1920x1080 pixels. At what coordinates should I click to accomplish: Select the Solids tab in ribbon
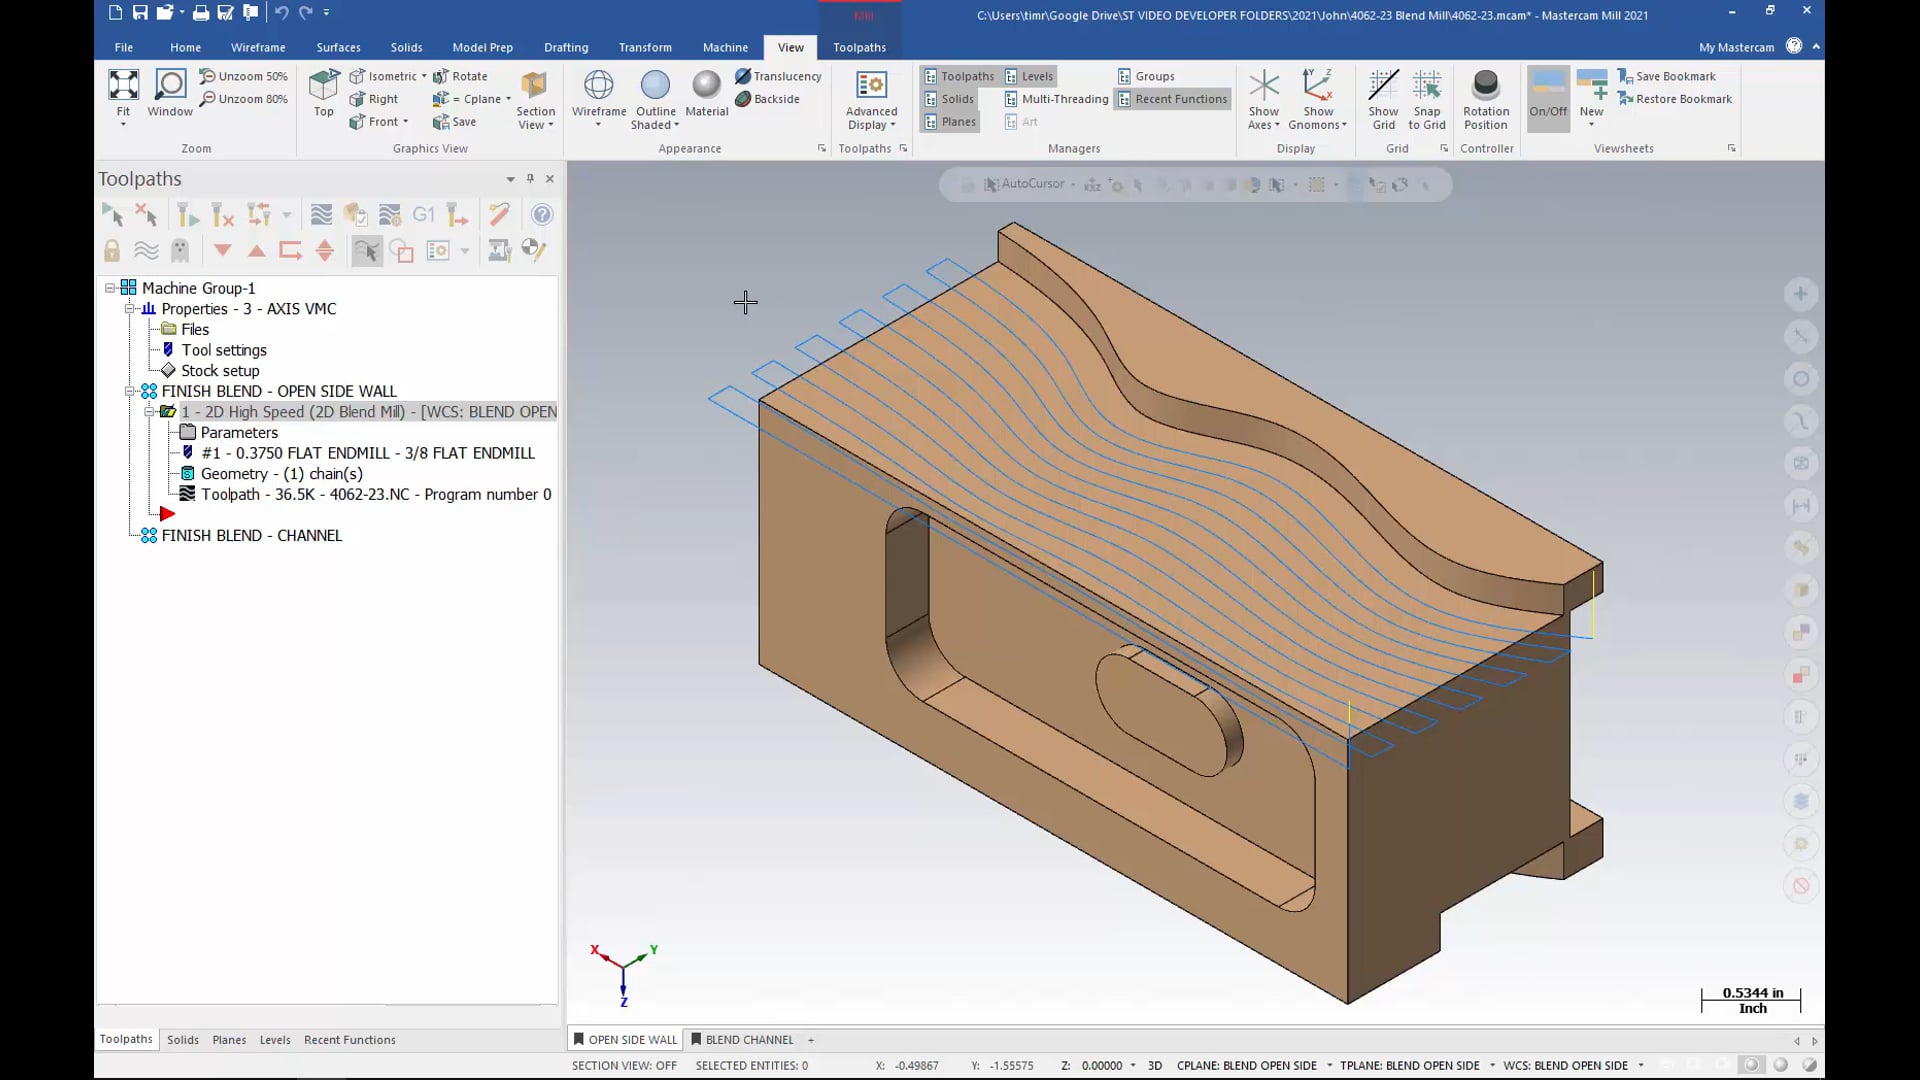point(405,47)
